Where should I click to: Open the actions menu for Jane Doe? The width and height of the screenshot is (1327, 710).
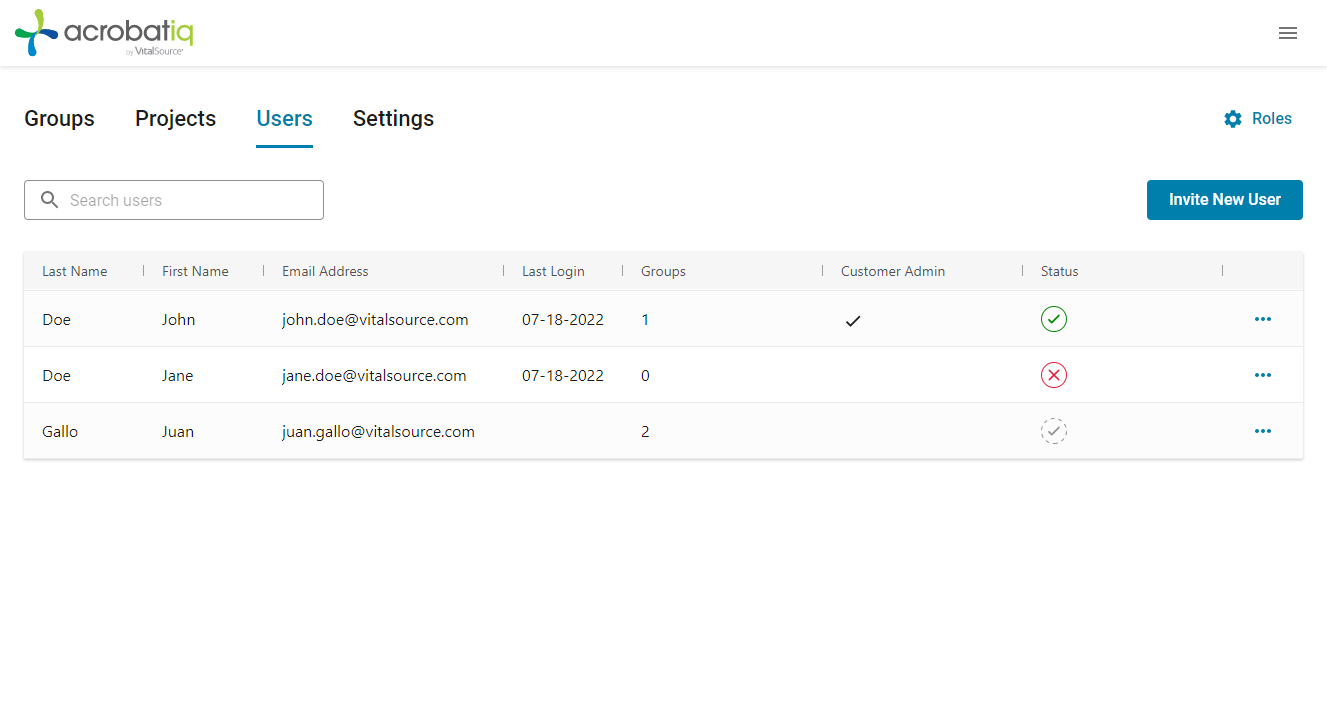(1263, 375)
